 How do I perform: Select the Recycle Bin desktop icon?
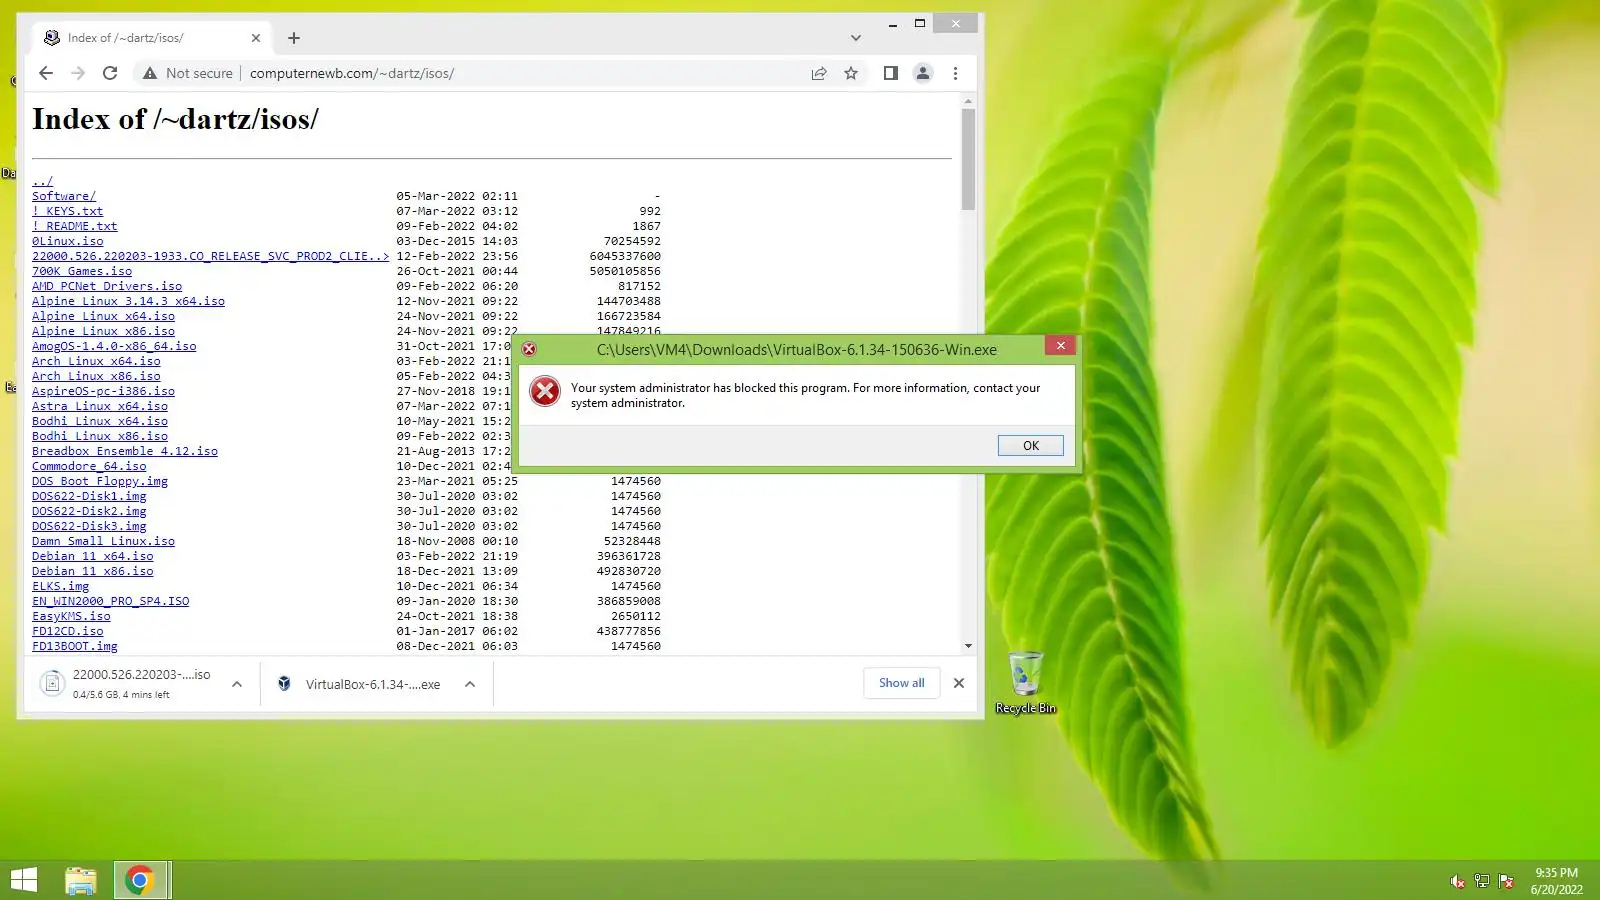1025,683
